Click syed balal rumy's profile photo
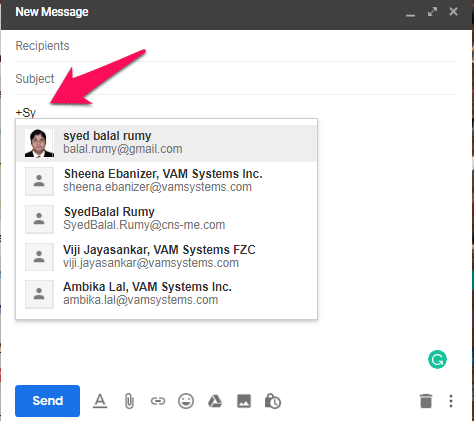Image resolution: width=474 pixels, height=421 pixels. [39, 143]
